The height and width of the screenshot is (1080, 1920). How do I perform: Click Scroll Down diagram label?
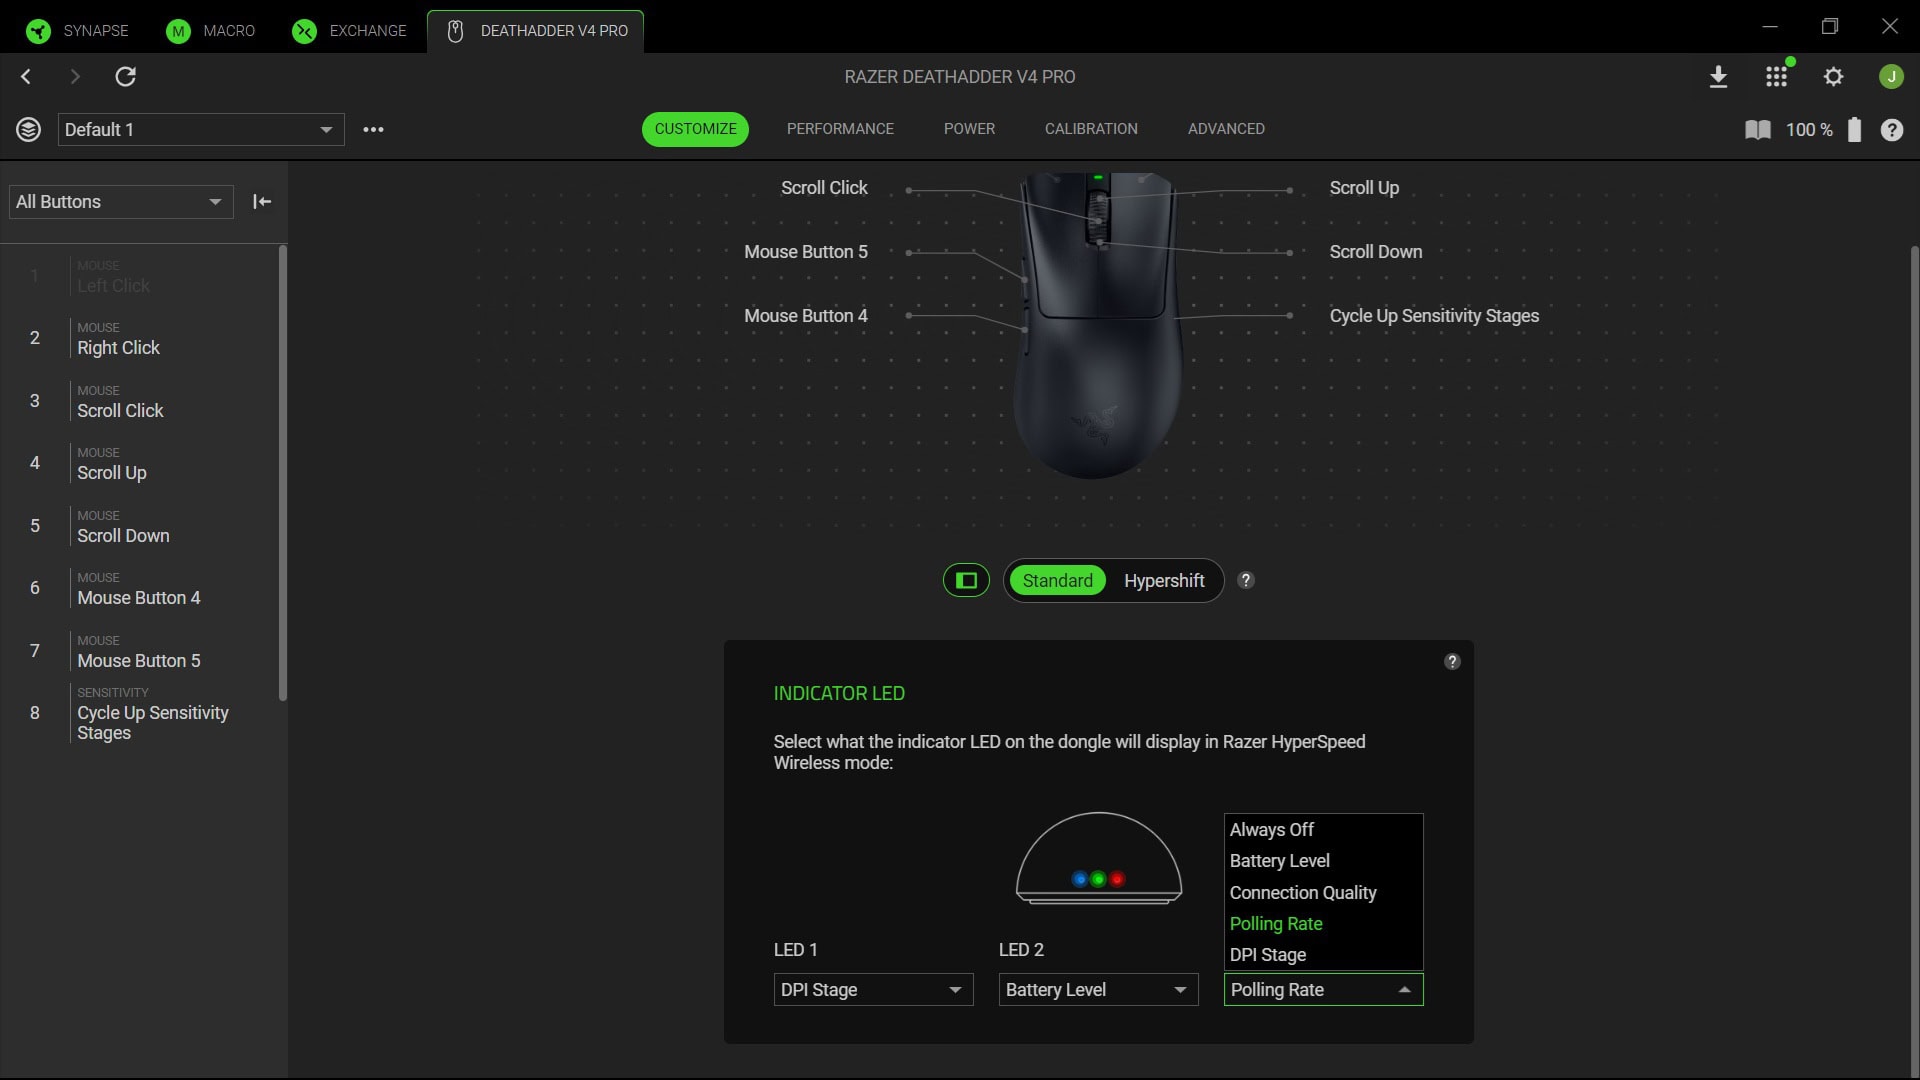pos(1375,252)
